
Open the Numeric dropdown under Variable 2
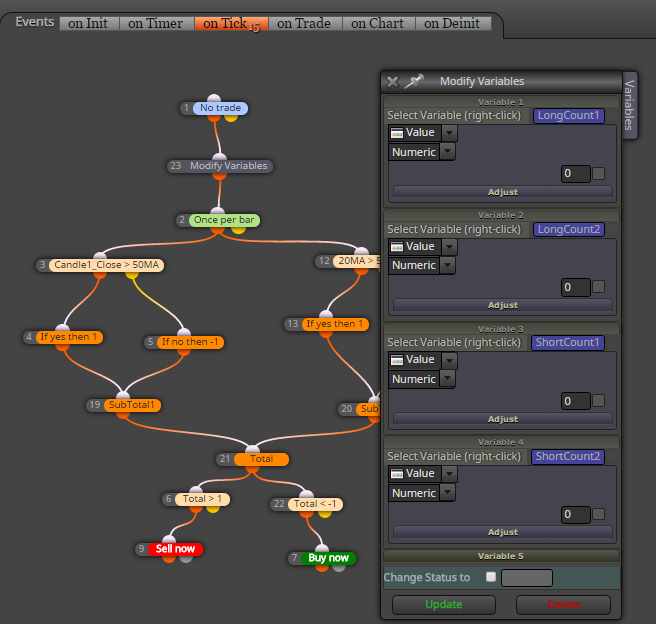coord(447,265)
